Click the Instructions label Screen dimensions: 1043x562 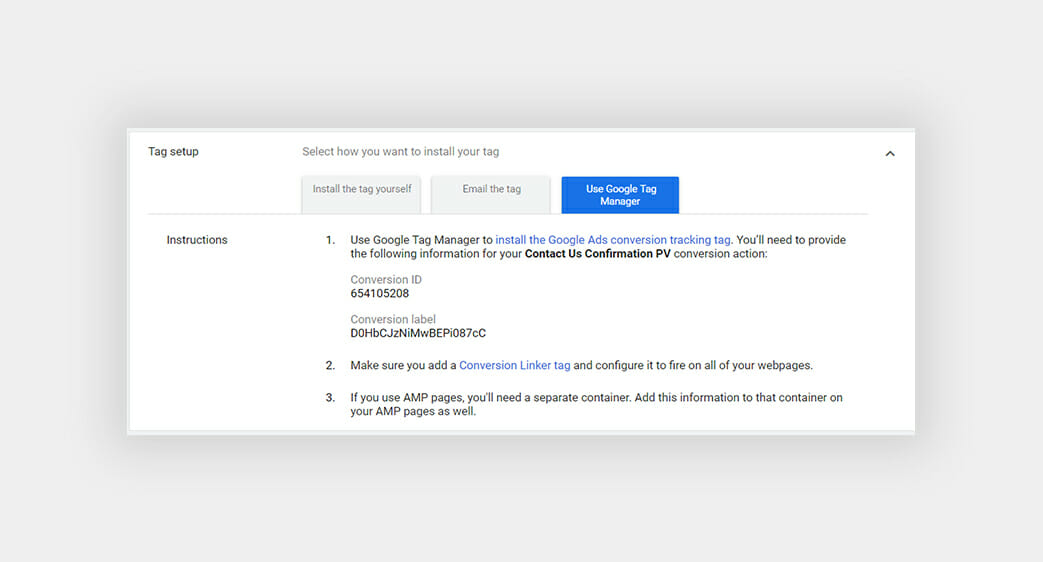197,240
